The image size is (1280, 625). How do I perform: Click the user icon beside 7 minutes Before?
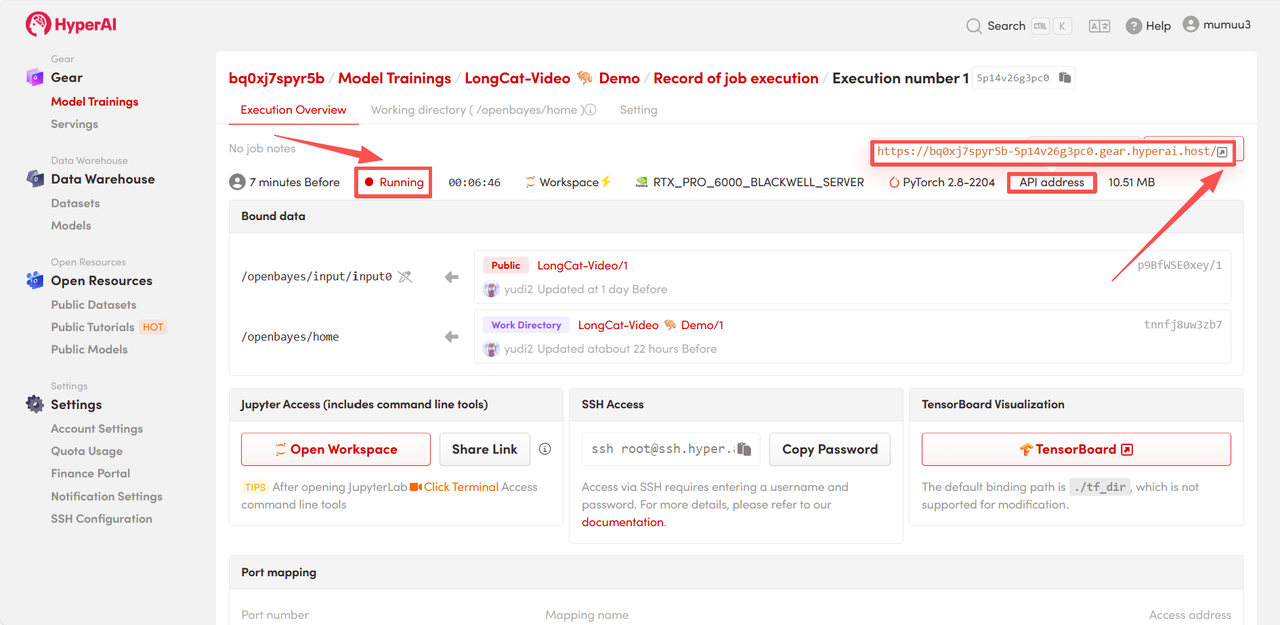pos(237,182)
